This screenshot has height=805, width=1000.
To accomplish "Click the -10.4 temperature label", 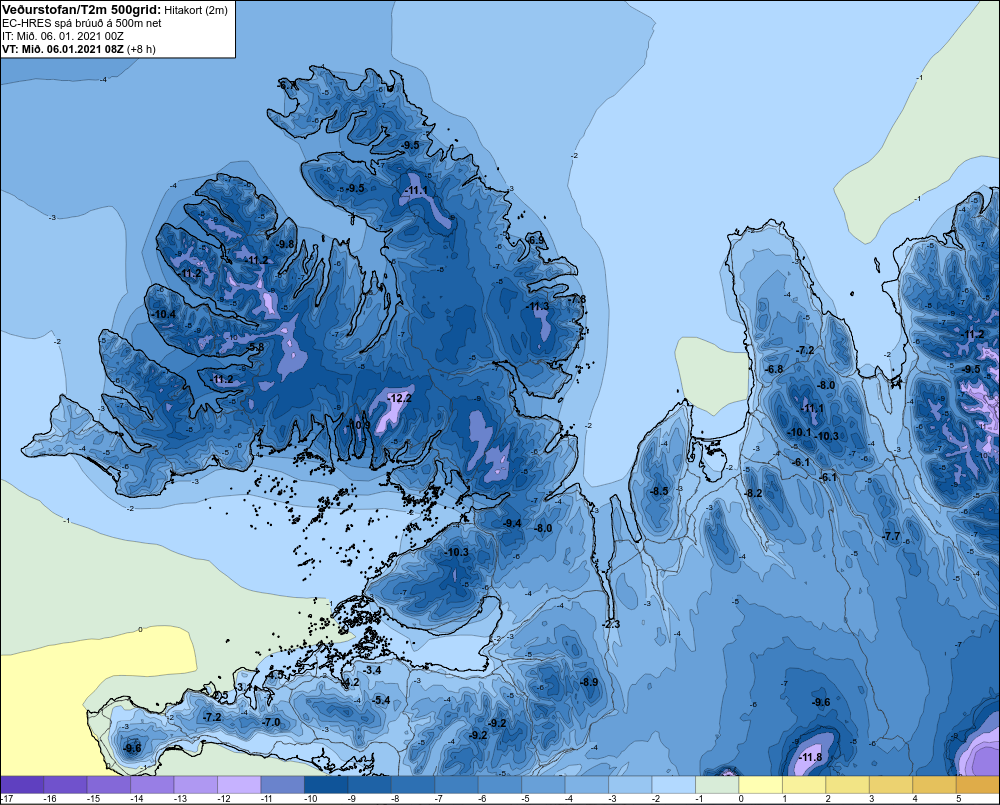I will pos(164,314).
